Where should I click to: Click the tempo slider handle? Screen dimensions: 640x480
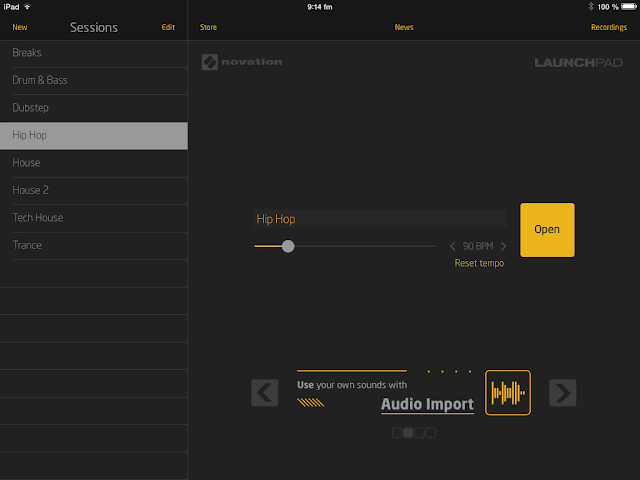pyautogui.click(x=288, y=246)
